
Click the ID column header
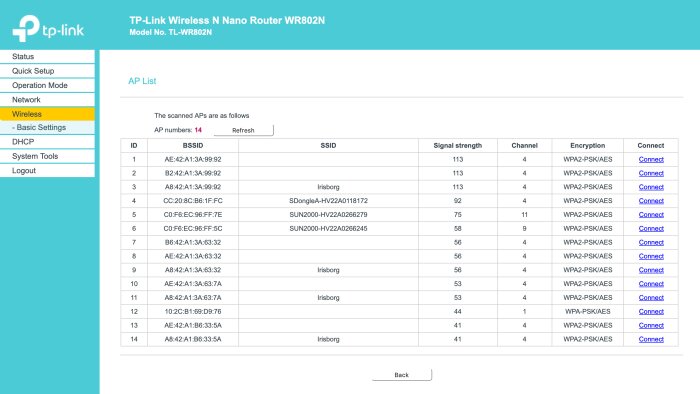click(134, 145)
